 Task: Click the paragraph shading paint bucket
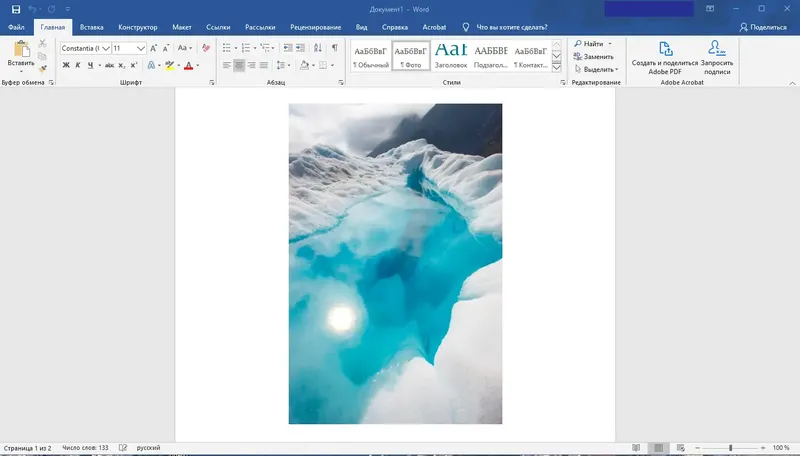click(x=304, y=65)
